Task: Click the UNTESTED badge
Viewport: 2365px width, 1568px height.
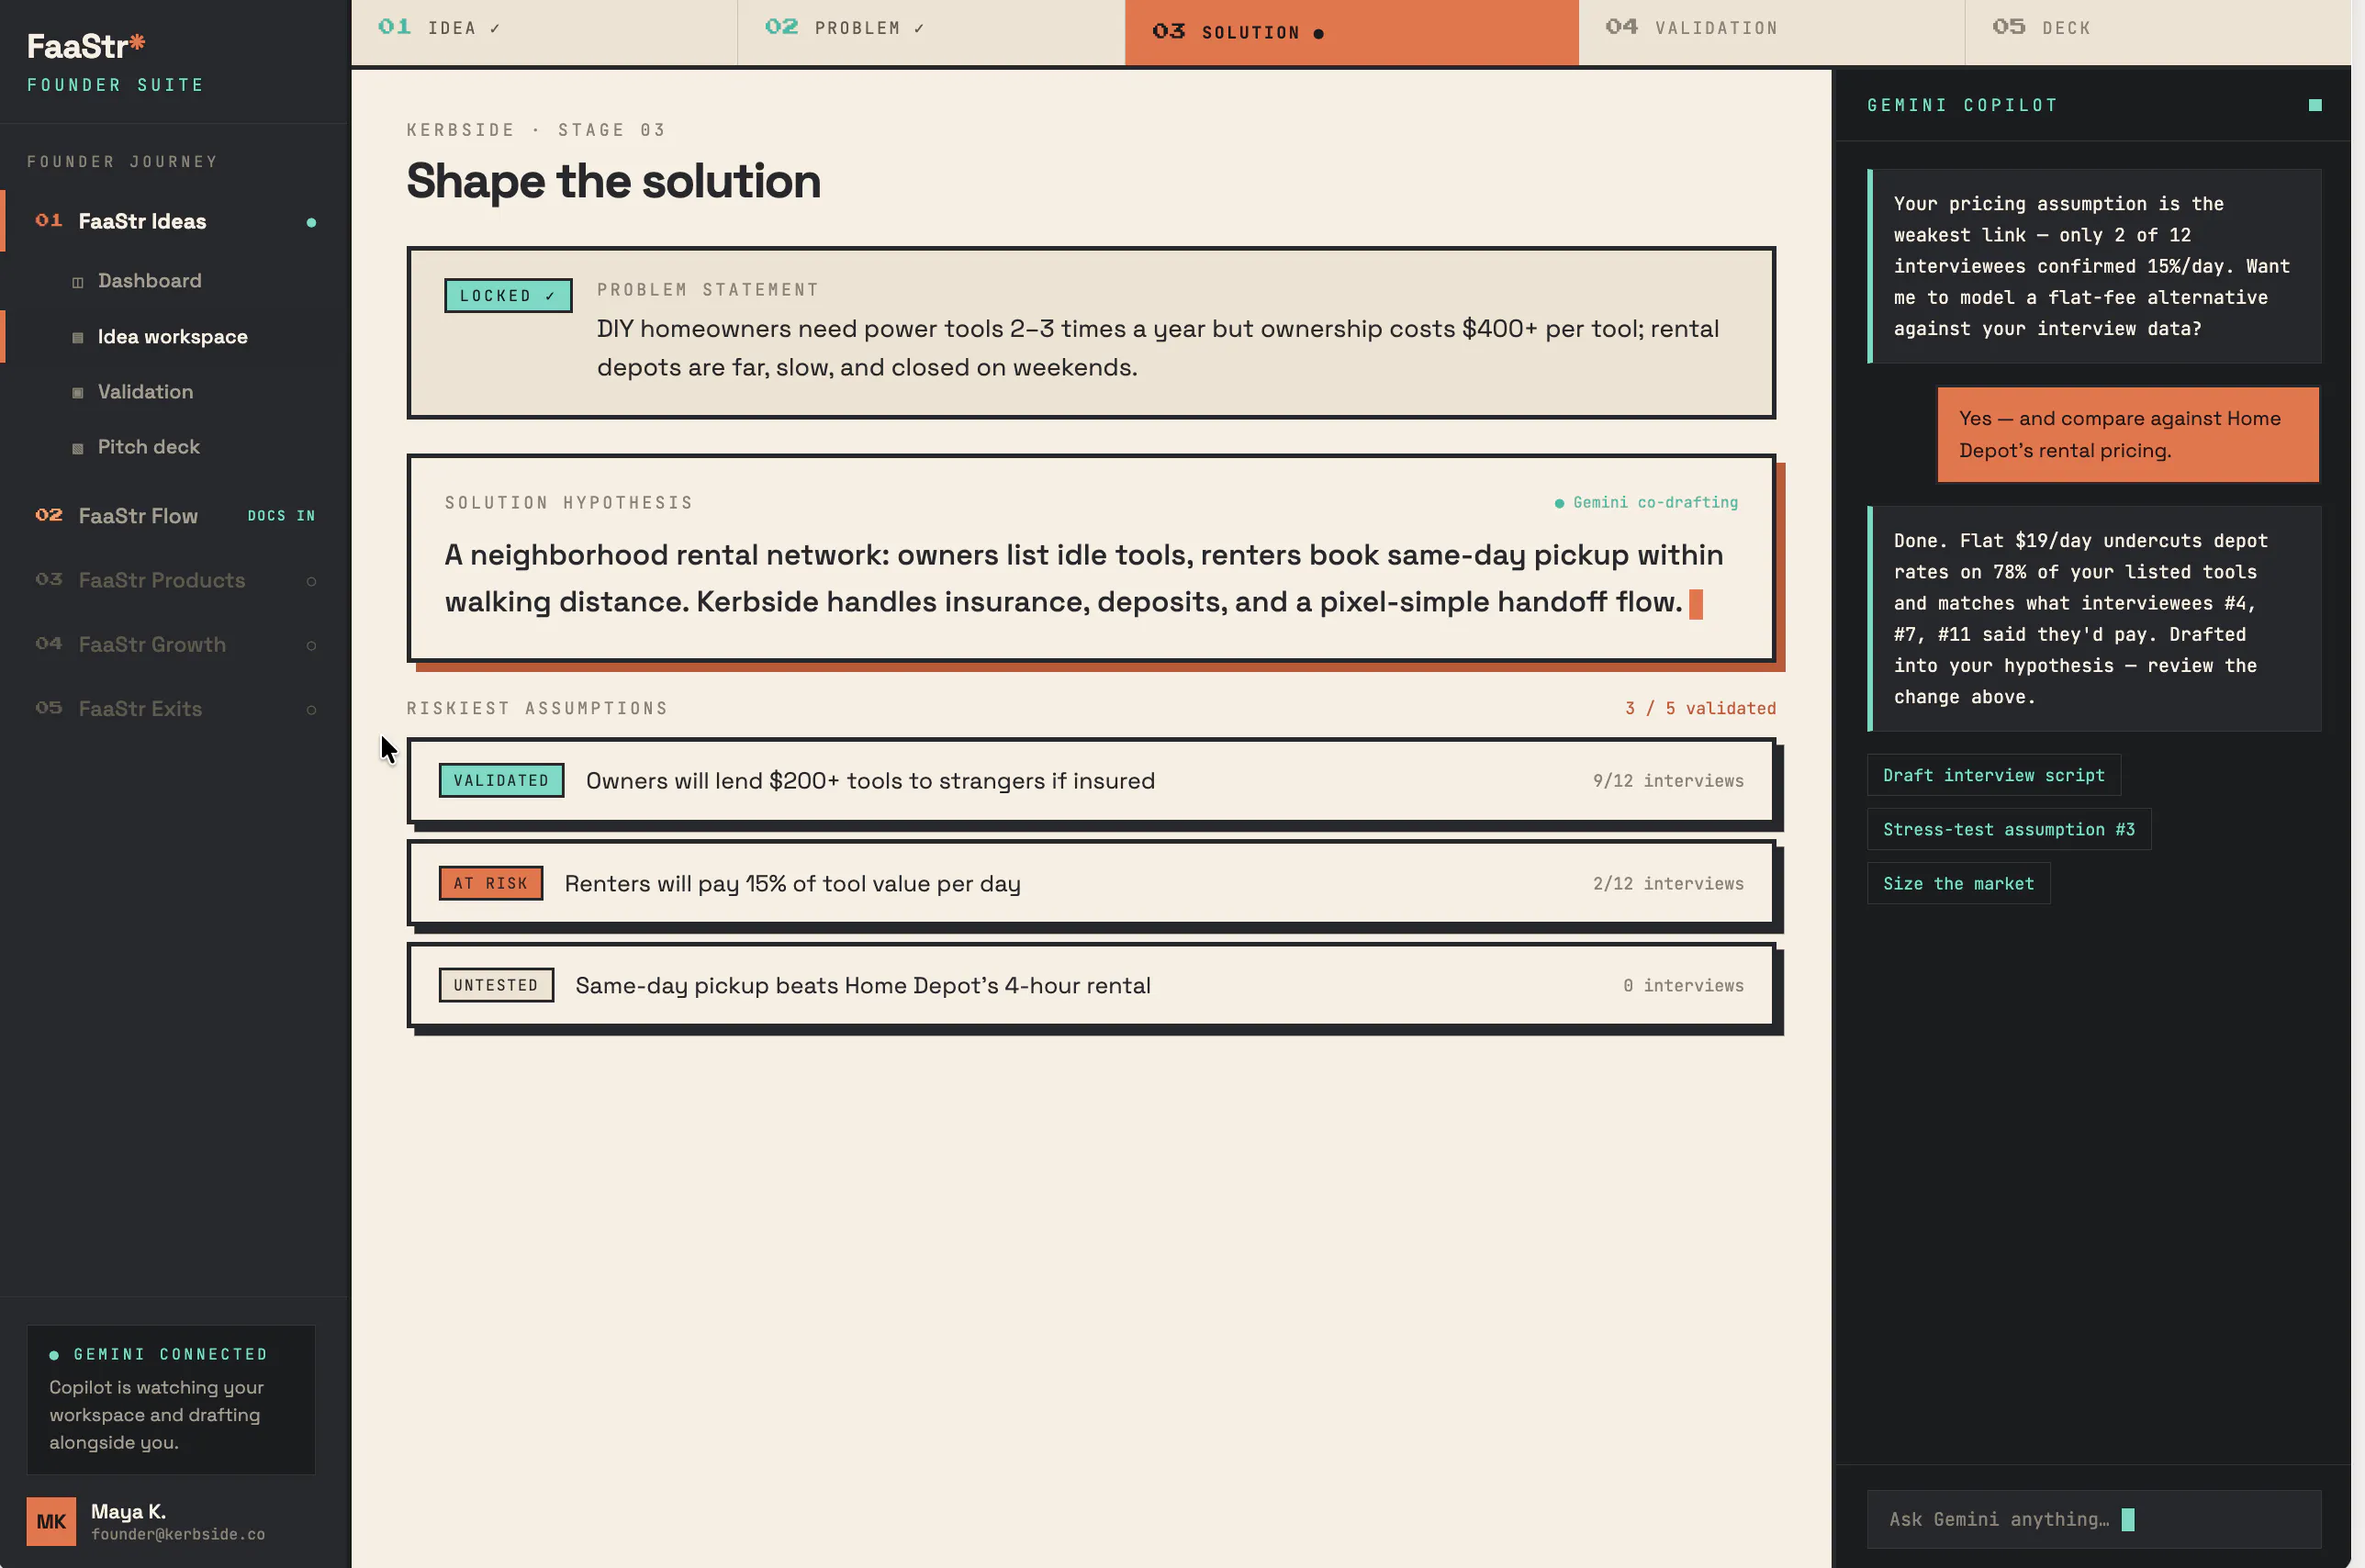Action: point(496,986)
